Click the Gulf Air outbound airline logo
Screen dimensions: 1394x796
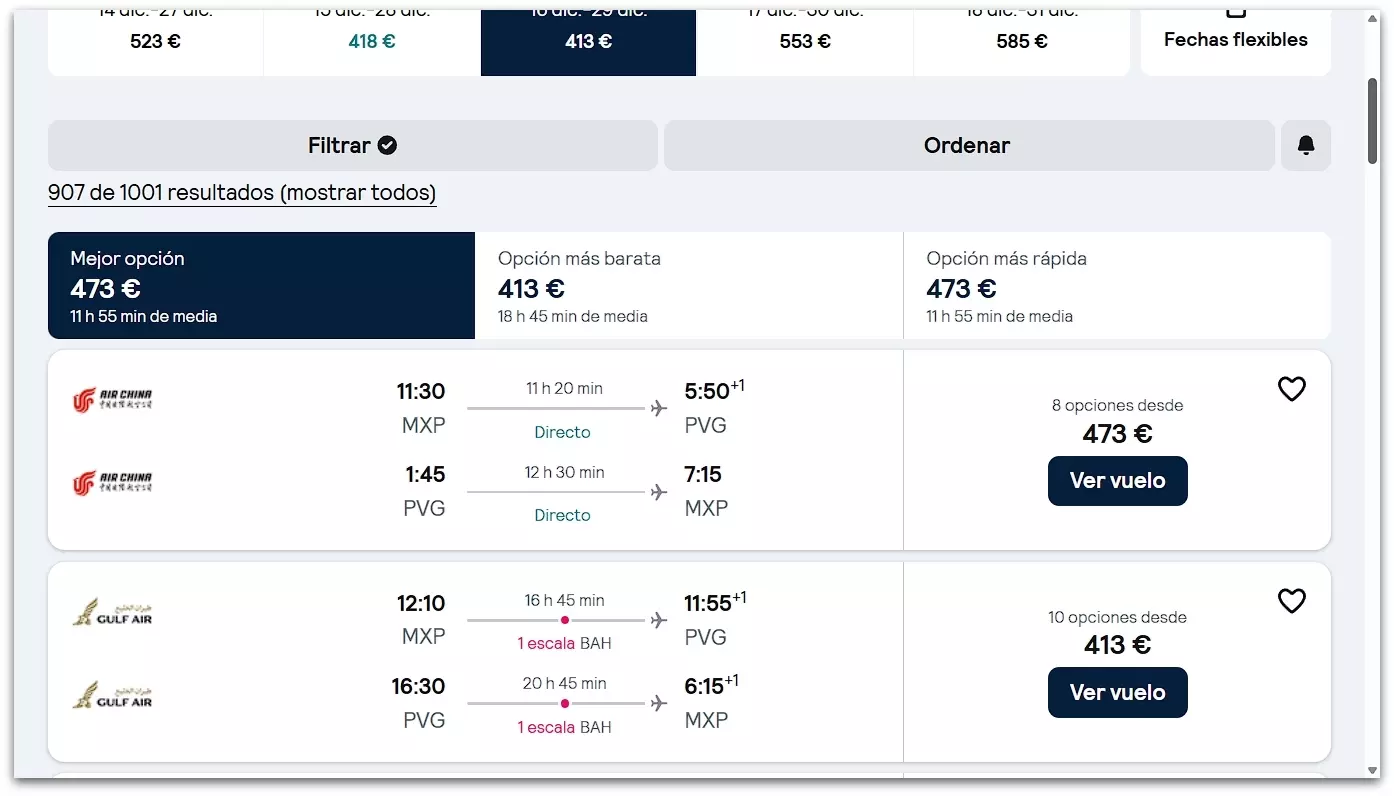point(112,612)
